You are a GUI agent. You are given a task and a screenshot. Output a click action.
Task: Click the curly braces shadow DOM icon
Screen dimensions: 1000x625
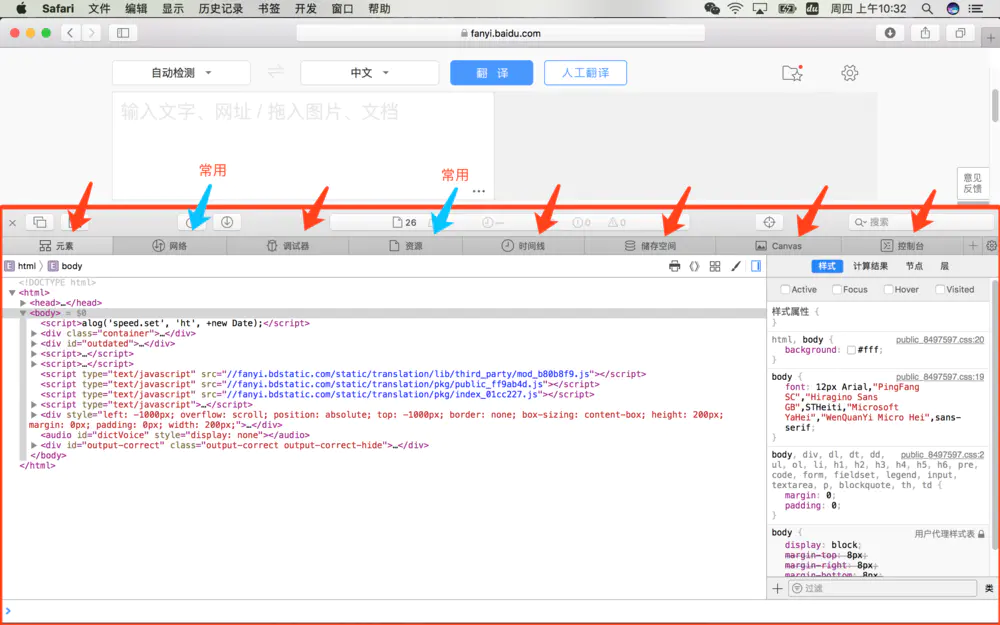click(695, 266)
